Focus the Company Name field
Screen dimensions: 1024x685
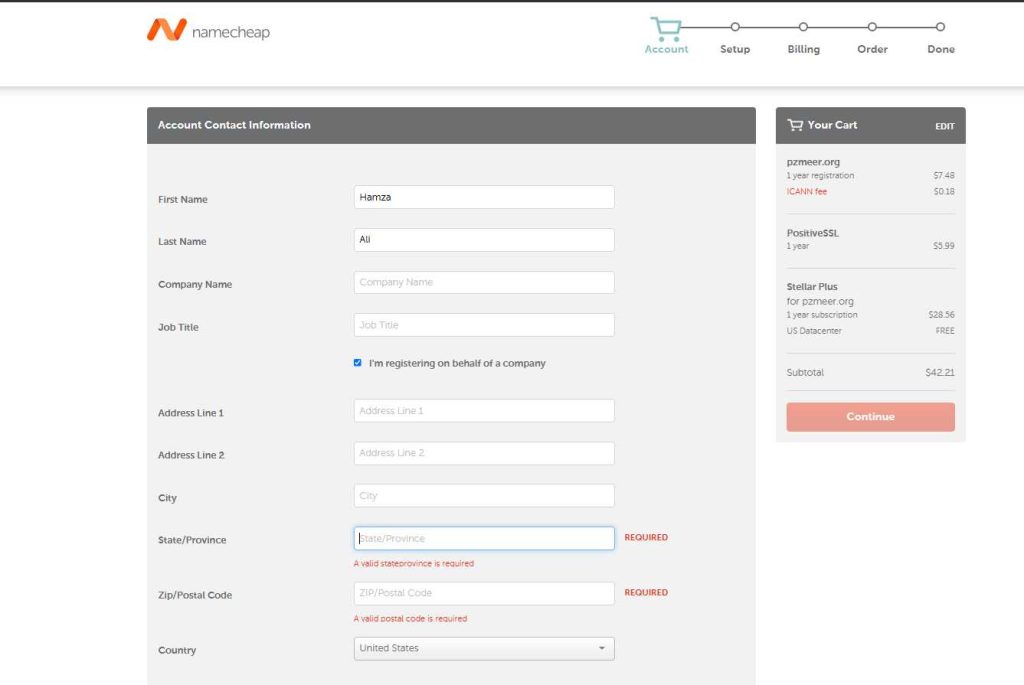point(483,283)
